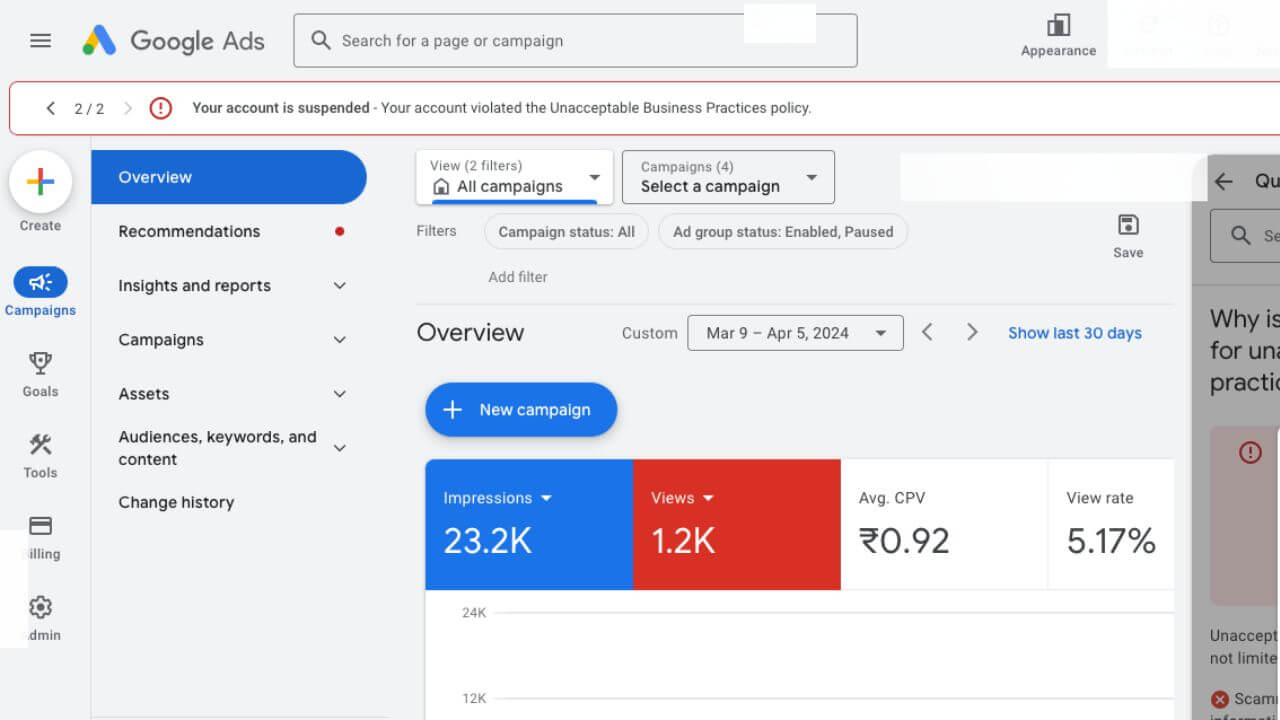Screen dimensions: 1280x720
Task: Click the search for page or campaign field
Action: coord(575,41)
